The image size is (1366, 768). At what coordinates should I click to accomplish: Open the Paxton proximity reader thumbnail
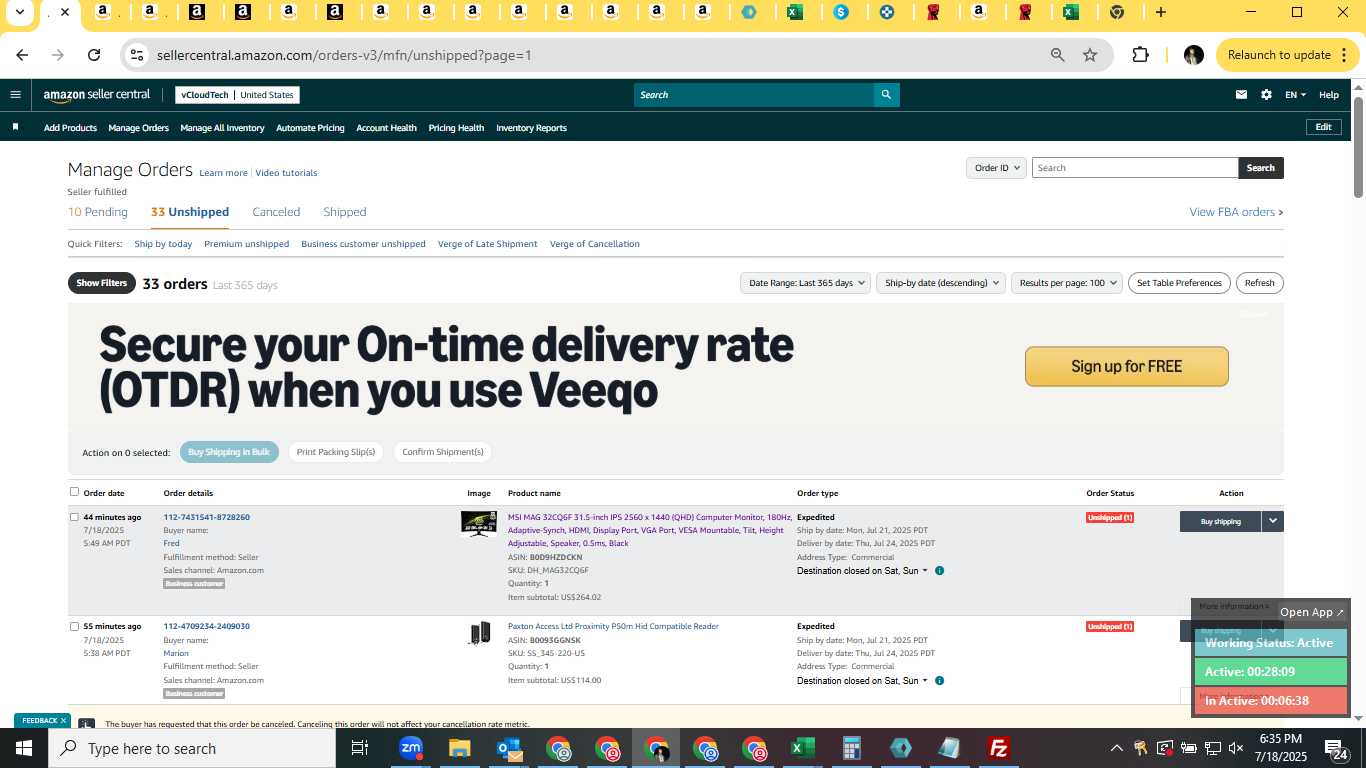click(x=479, y=633)
